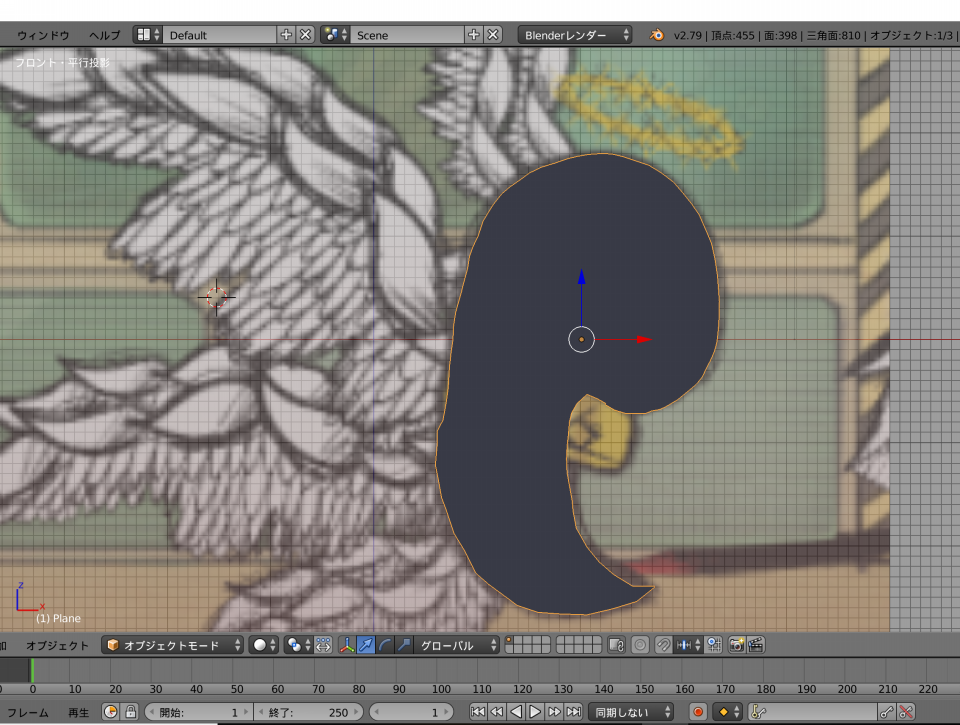Image resolution: width=960 pixels, height=725 pixels.
Task: Jump to the last frame
Action: point(574,712)
